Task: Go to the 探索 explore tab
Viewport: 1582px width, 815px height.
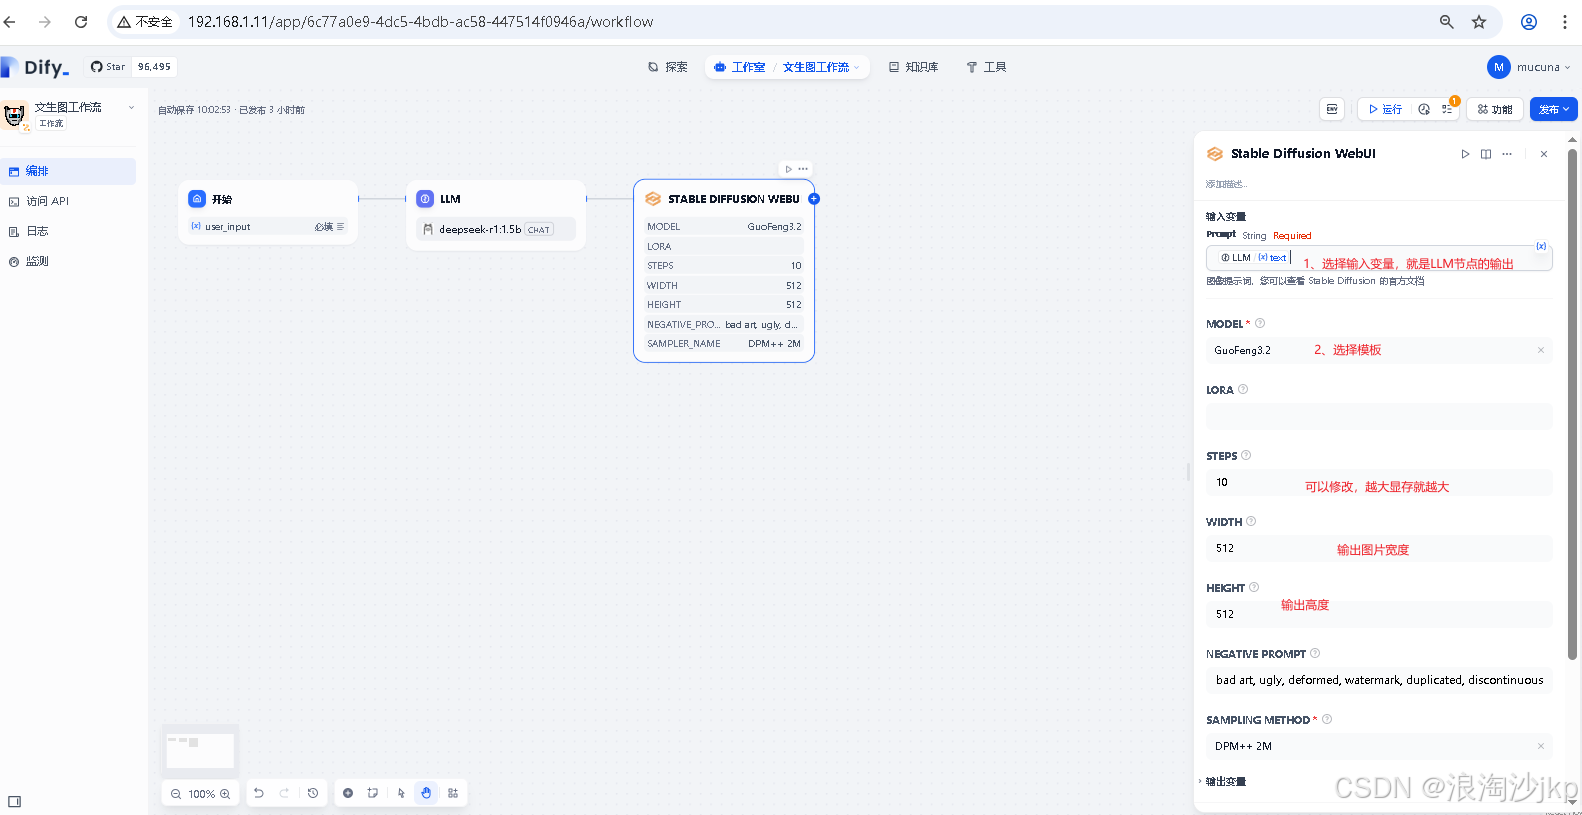Action: coord(667,67)
